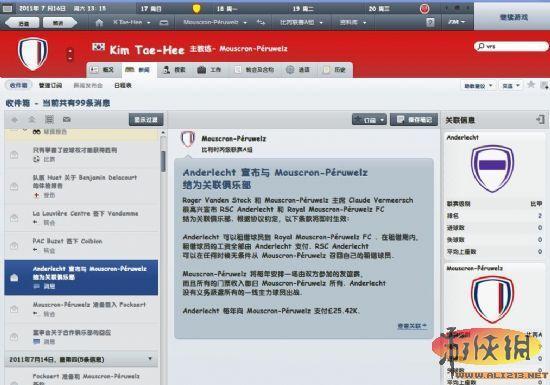Click the add icon right of the star
The height and width of the screenshot is (385, 550).
[x=544, y=85]
